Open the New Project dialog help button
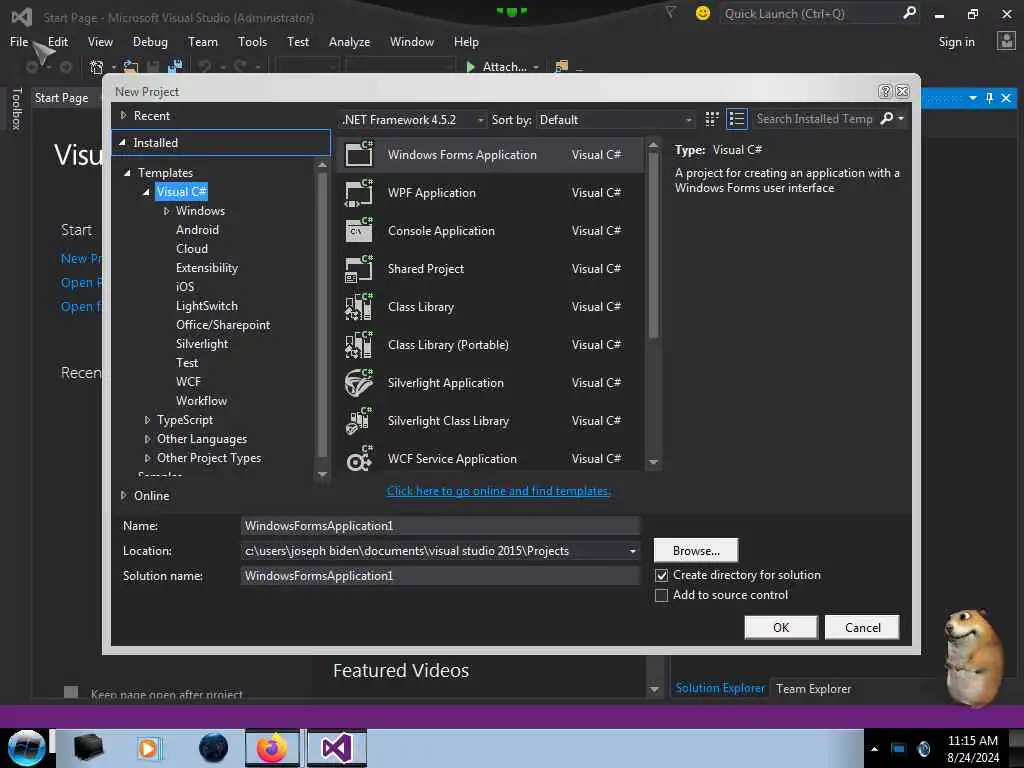The width and height of the screenshot is (1024, 768). tap(885, 91)
